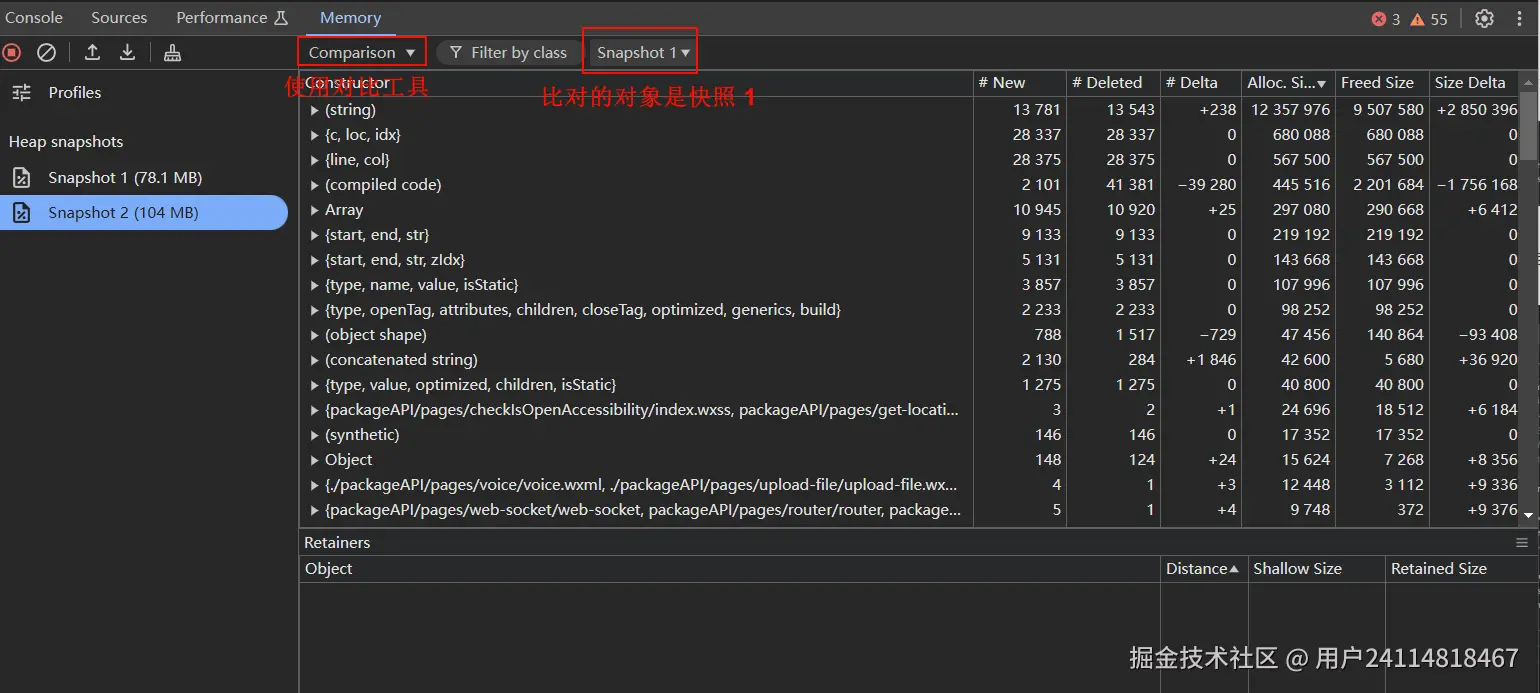
Task: Expand the (compiled code) row
Action: pyautogui.click(x=315, y=185)
